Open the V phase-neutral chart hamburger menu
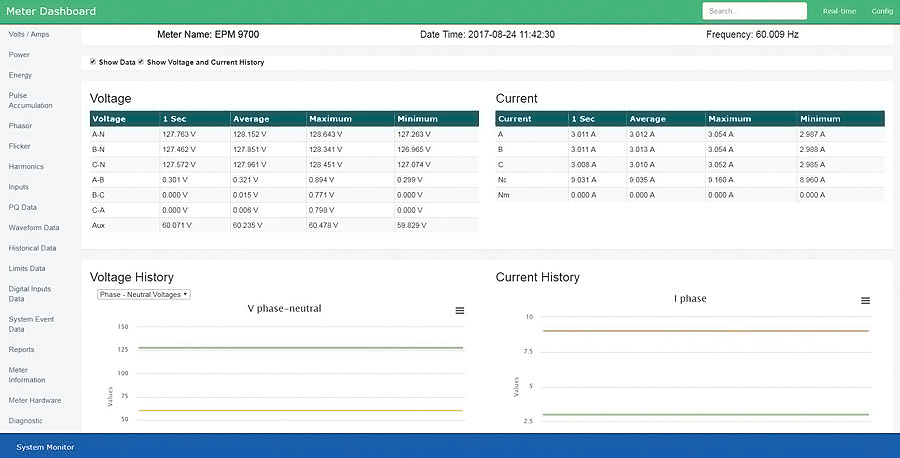The image size is (900, 458). [460, 310]
